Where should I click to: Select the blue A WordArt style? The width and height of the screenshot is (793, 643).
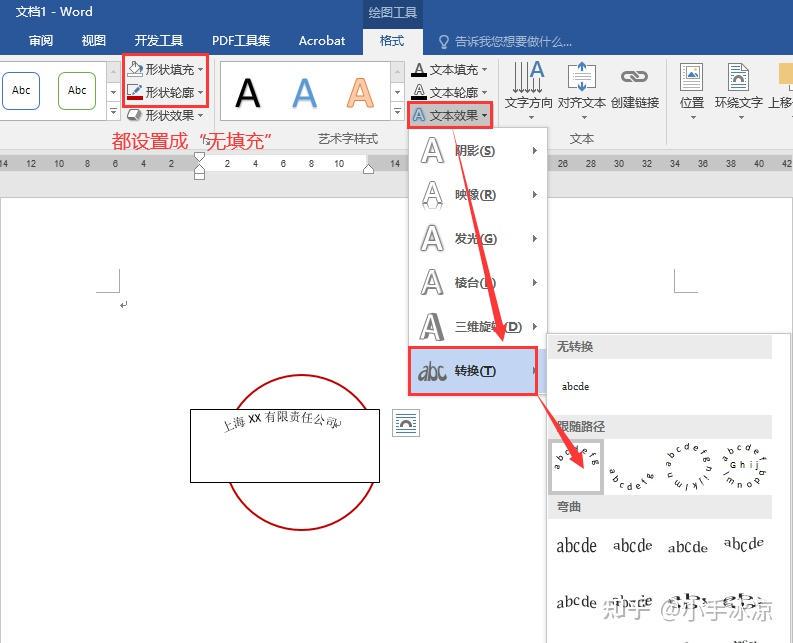(304, 93)
